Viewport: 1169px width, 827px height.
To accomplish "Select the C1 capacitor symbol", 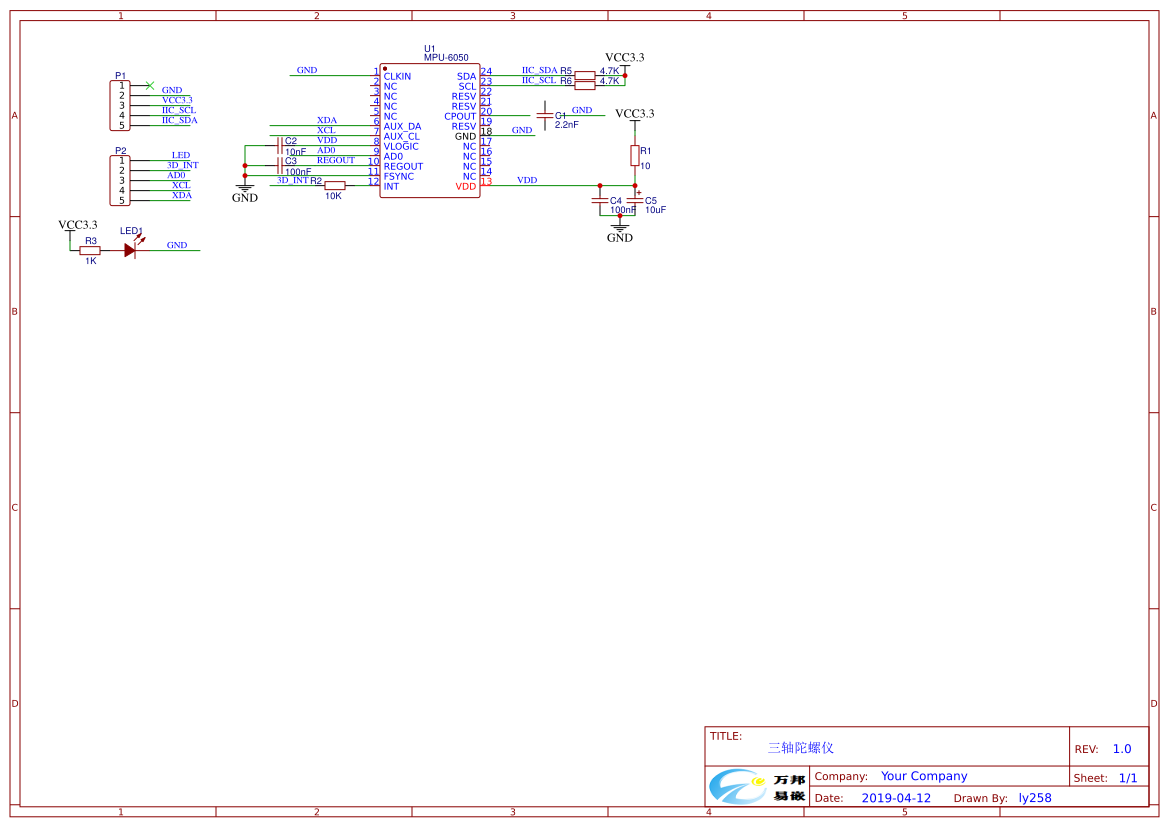I will point(545,116).
